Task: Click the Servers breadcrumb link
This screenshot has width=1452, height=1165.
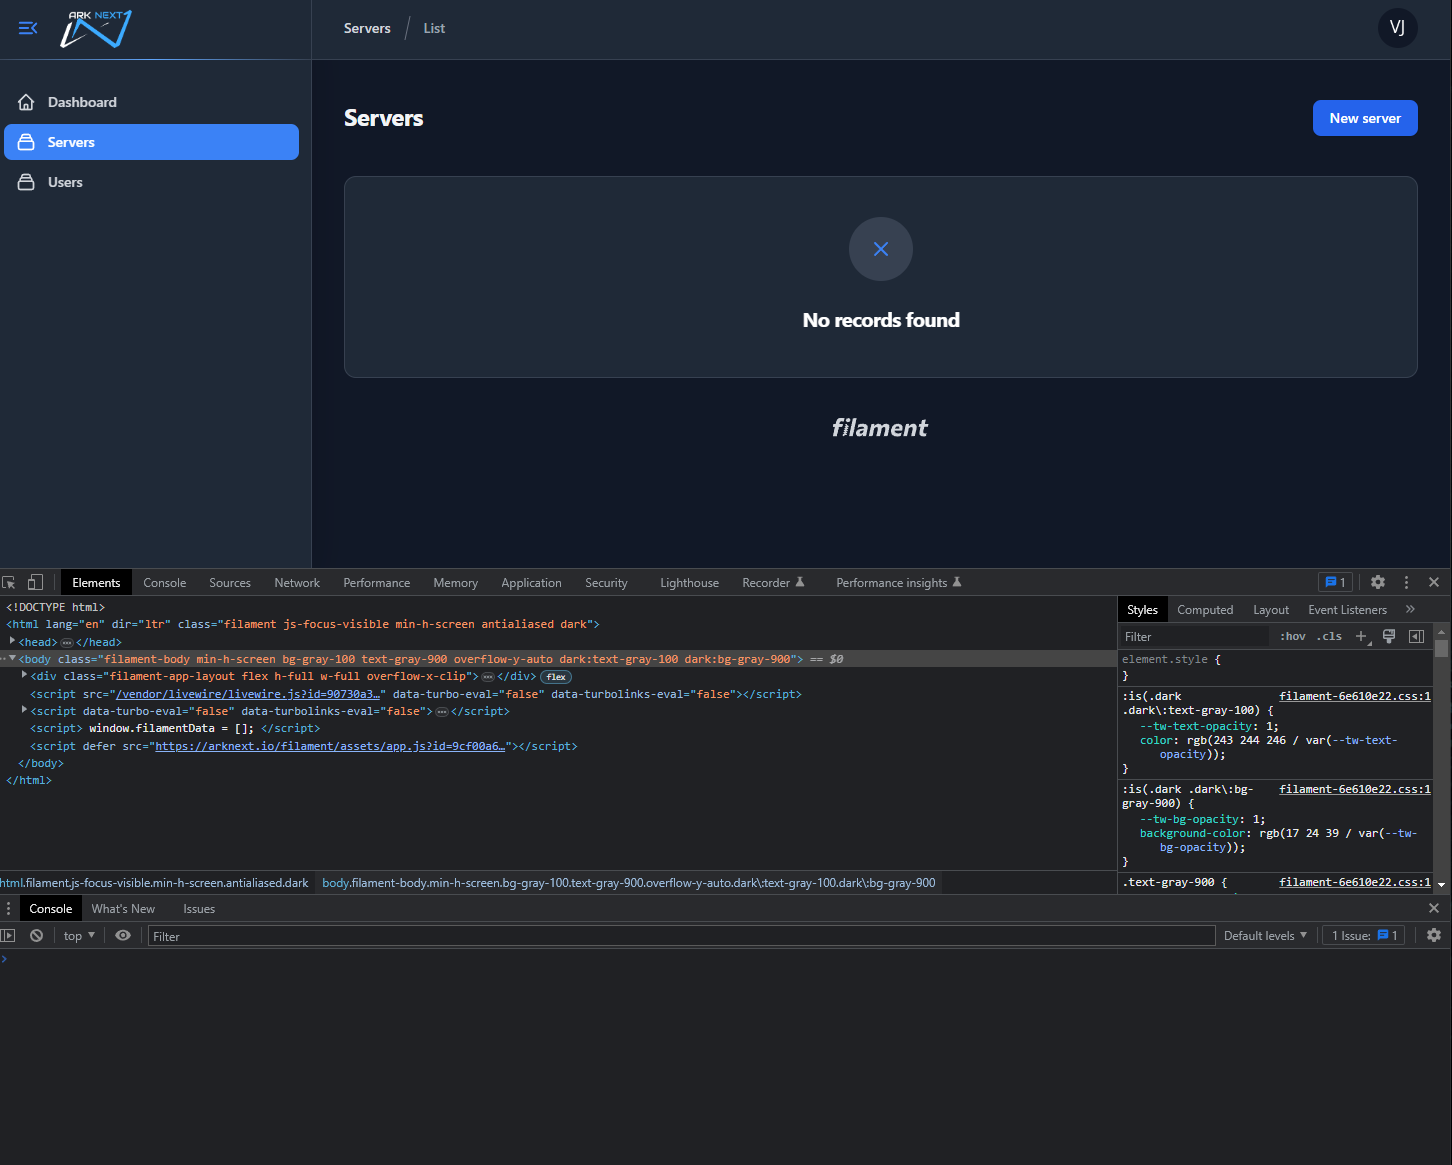Action: pyautogui.click(x=367, y=28)
